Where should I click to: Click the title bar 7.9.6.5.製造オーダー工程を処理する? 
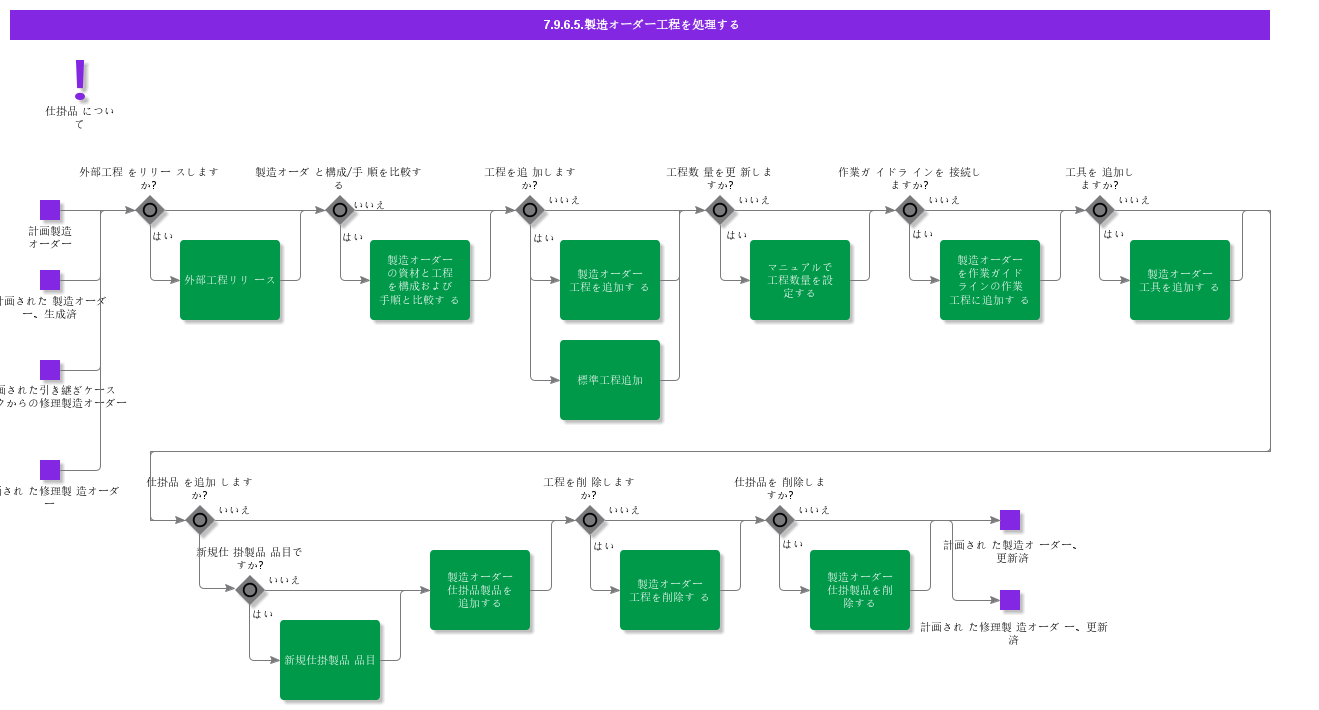(x=640, y=25)
